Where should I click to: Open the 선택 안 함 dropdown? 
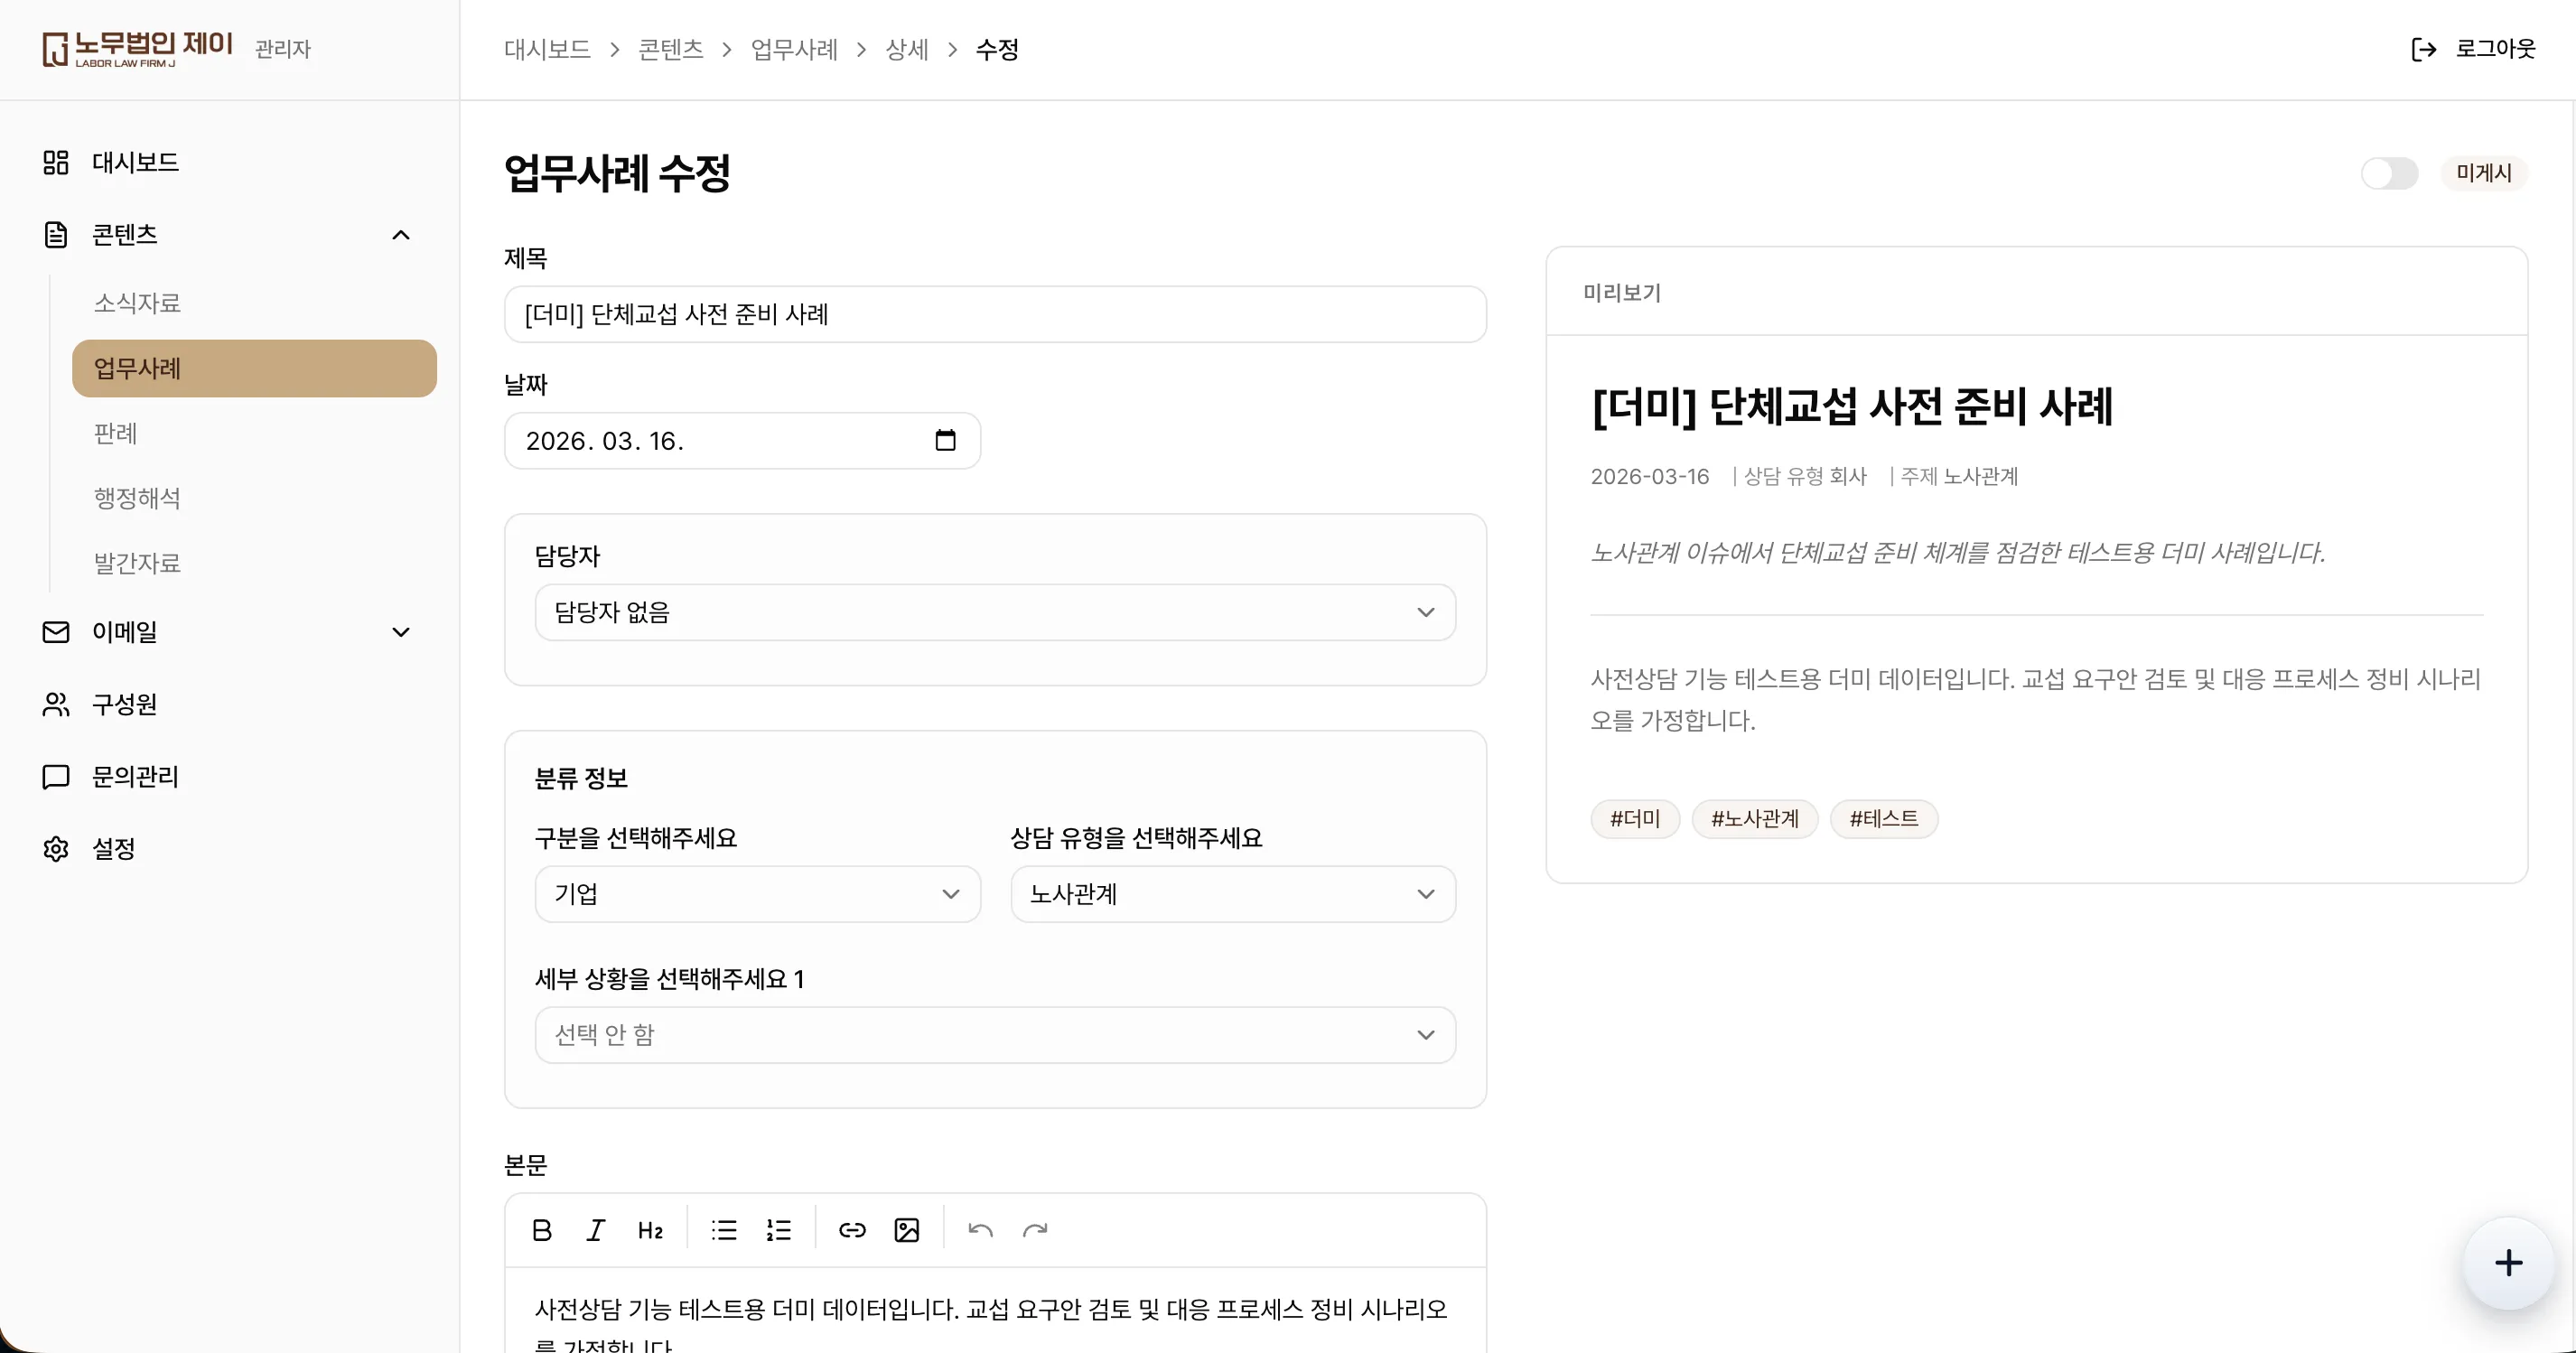995,1035
